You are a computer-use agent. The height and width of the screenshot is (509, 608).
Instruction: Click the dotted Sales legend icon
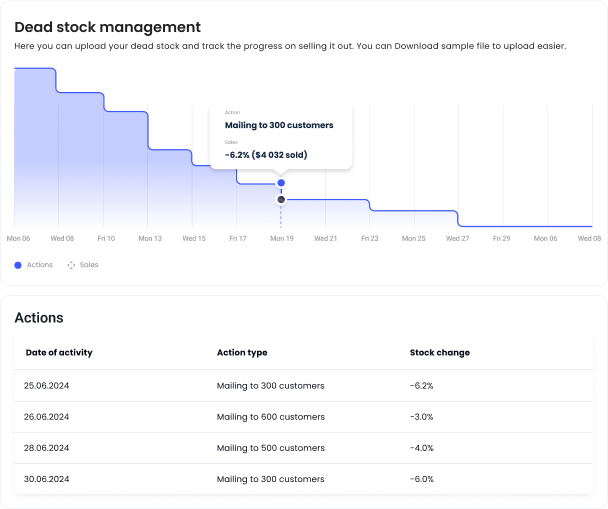click(71, 265)
